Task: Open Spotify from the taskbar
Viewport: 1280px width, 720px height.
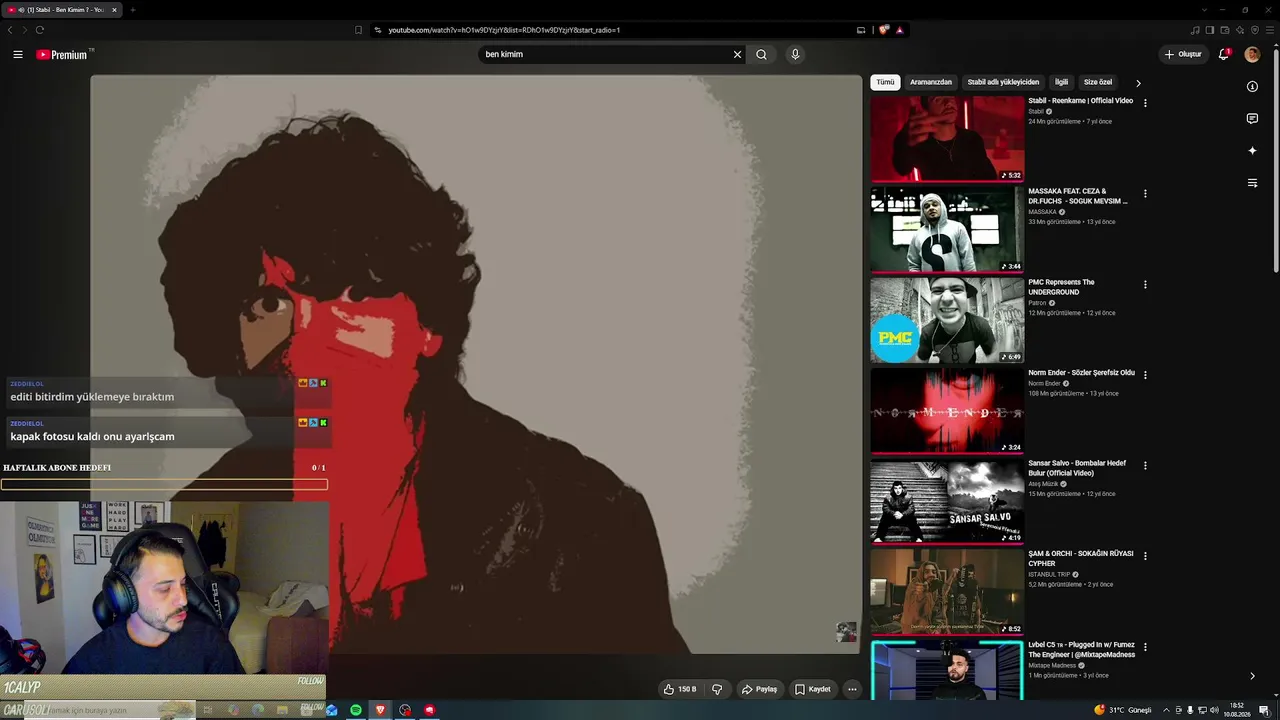Action: point(356,710)
